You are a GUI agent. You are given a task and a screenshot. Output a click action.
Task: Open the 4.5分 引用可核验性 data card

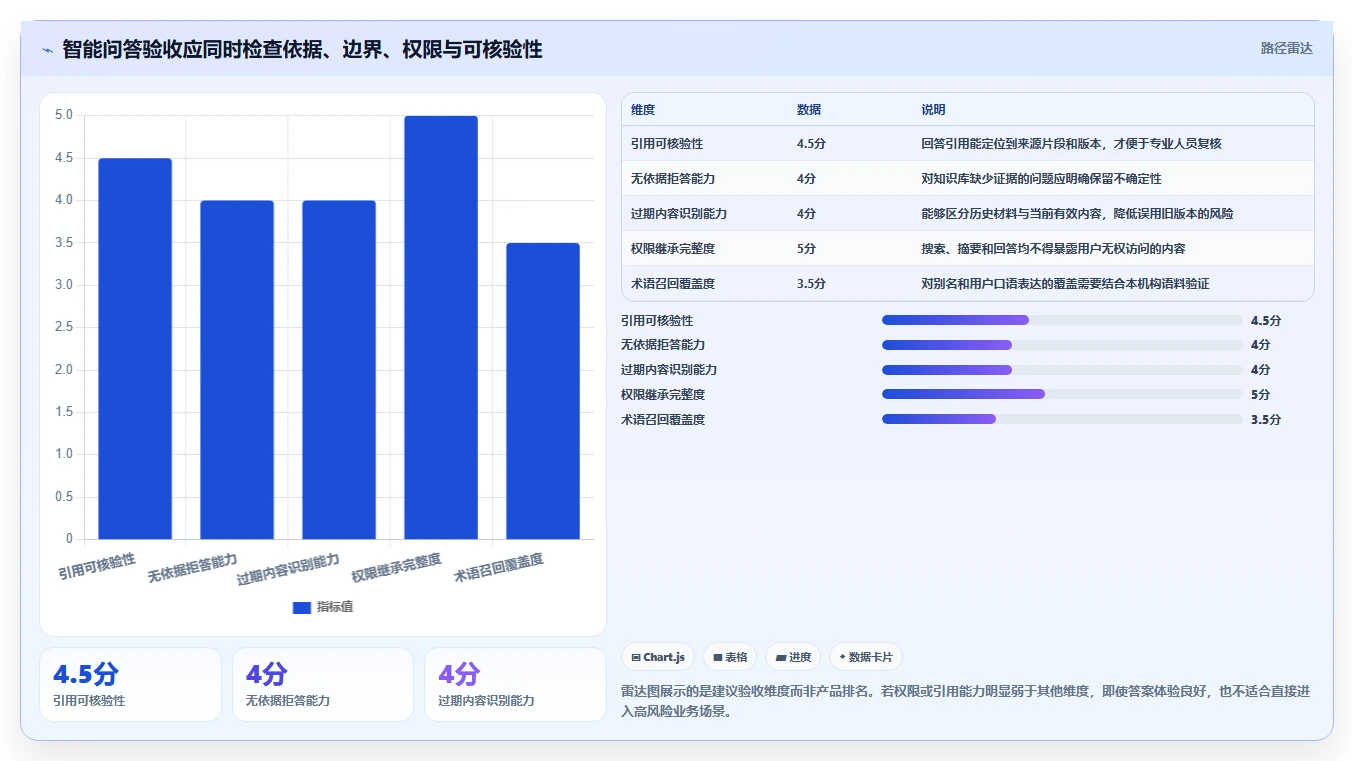tap(130, 684)
